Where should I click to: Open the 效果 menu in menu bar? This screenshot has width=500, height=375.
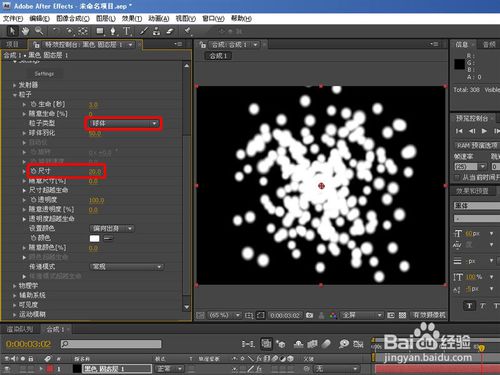[x=132, y=18]
